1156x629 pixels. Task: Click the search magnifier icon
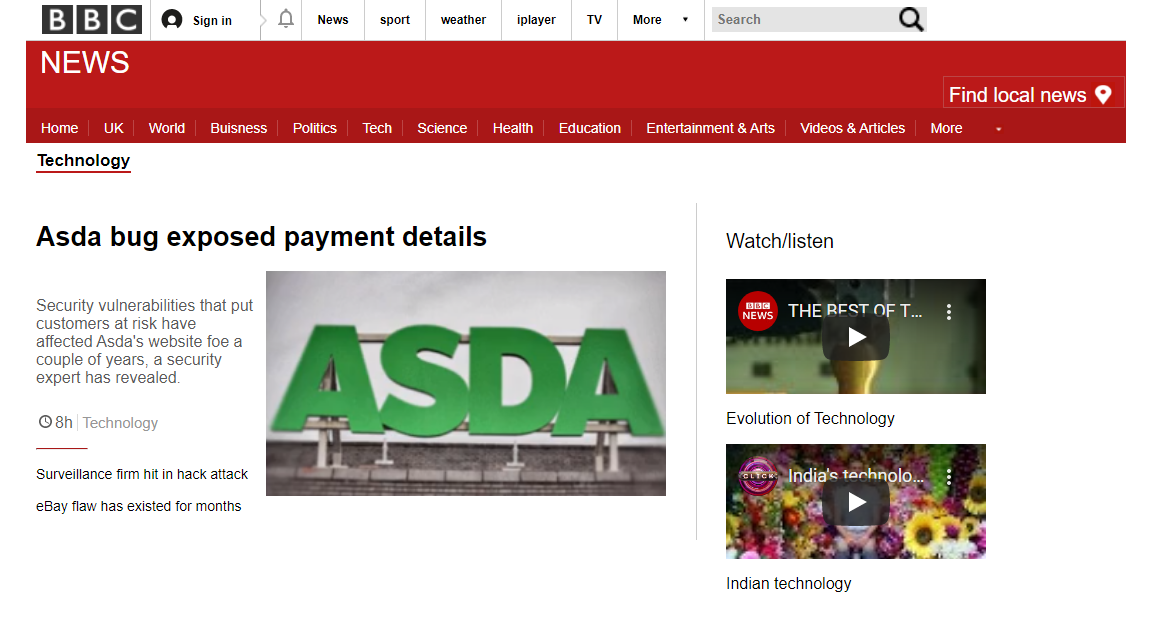[910, 19]
